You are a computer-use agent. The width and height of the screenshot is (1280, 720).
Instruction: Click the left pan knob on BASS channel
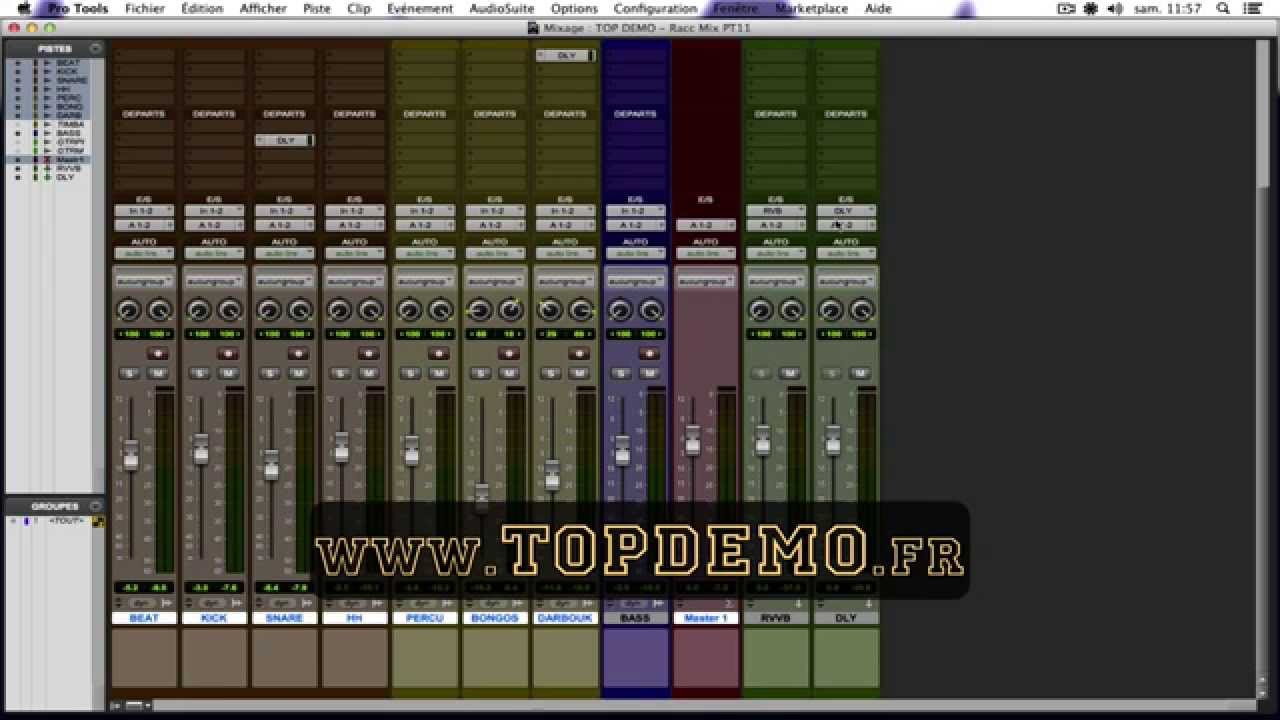620,311
